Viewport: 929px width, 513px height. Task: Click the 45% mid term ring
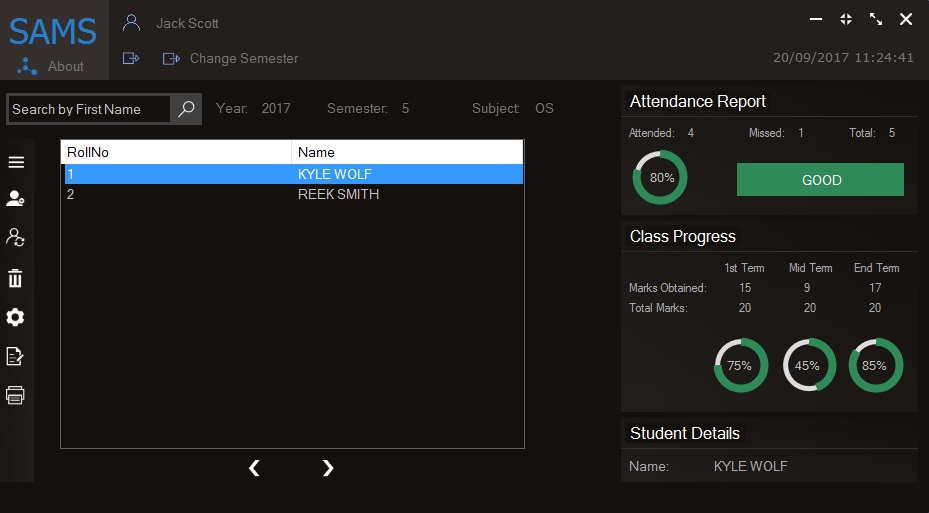point(809,365)
